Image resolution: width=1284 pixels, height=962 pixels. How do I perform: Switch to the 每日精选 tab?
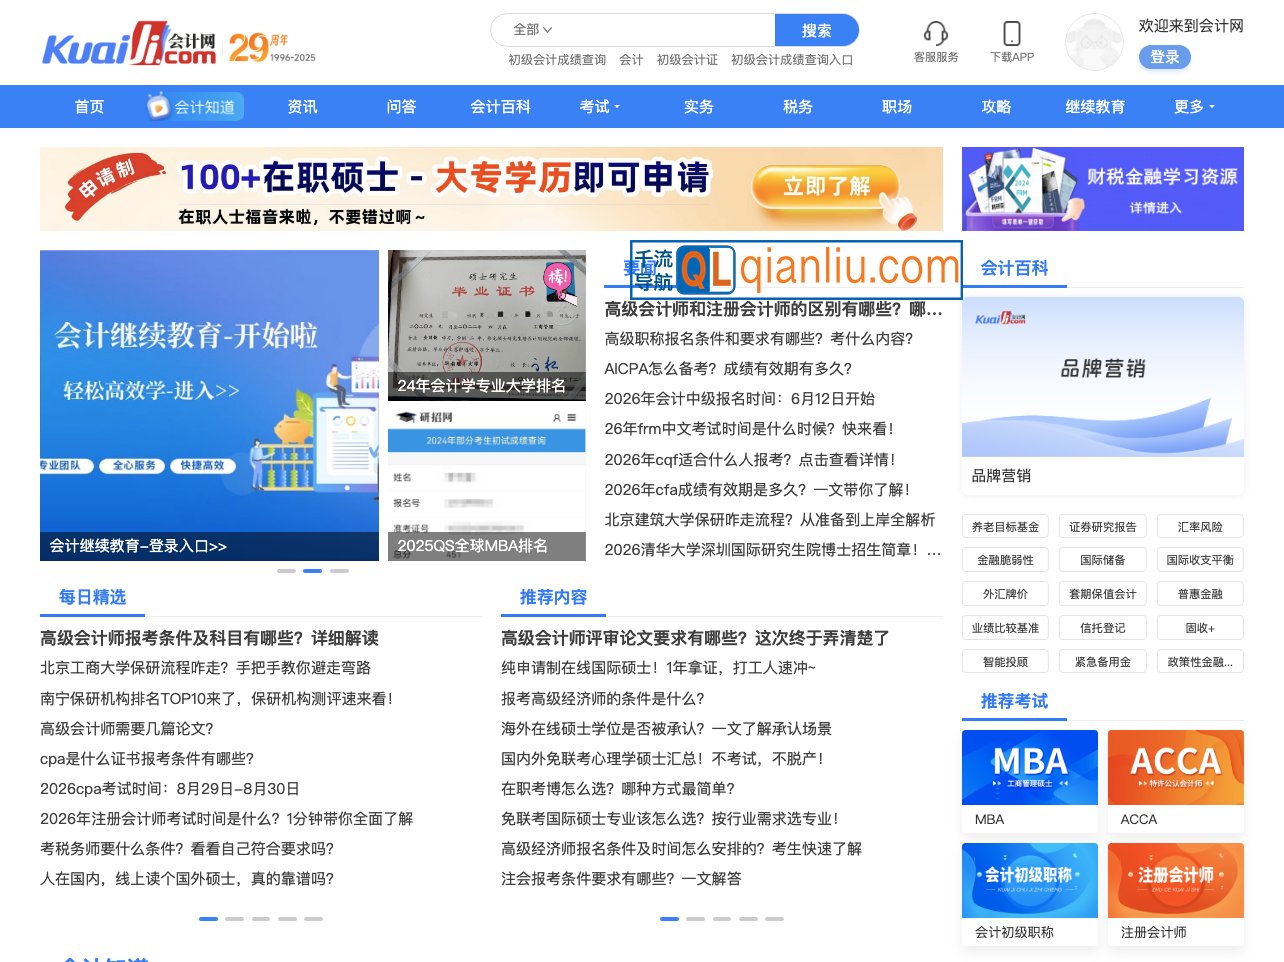[92, 596]
